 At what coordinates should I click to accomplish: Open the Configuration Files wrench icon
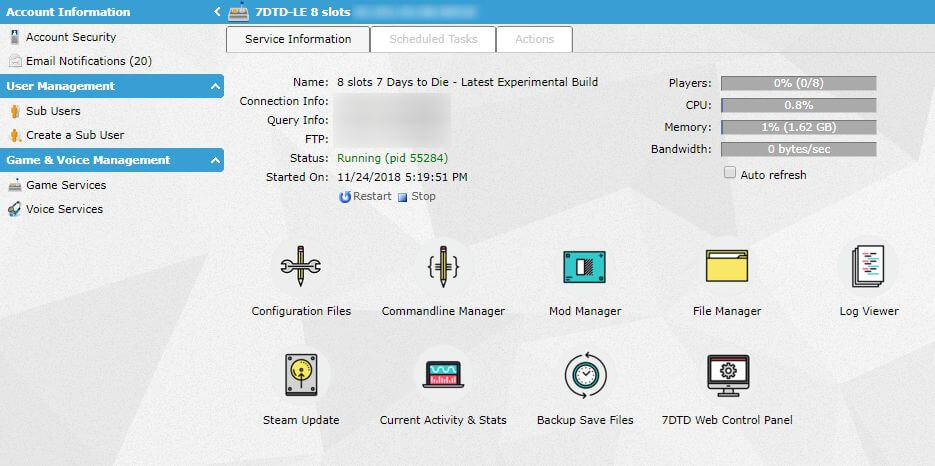coord(301,267)
